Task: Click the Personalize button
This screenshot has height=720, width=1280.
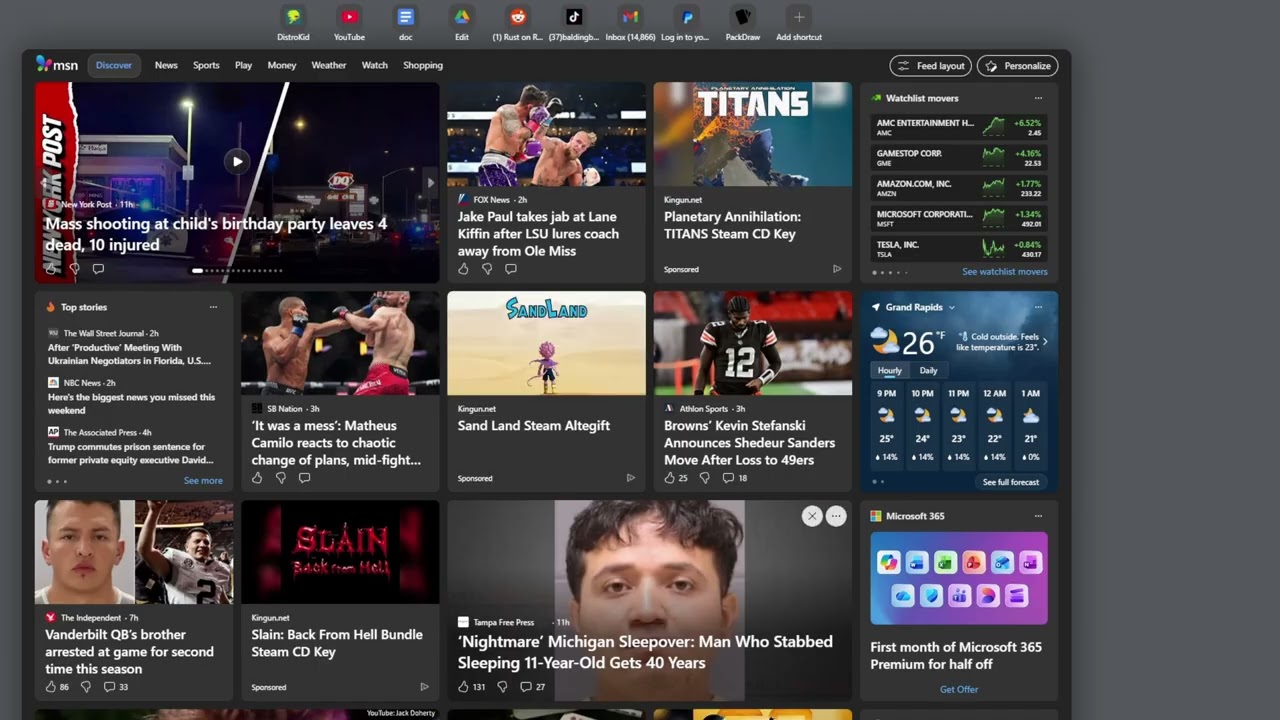Action: click(1017, 66)
